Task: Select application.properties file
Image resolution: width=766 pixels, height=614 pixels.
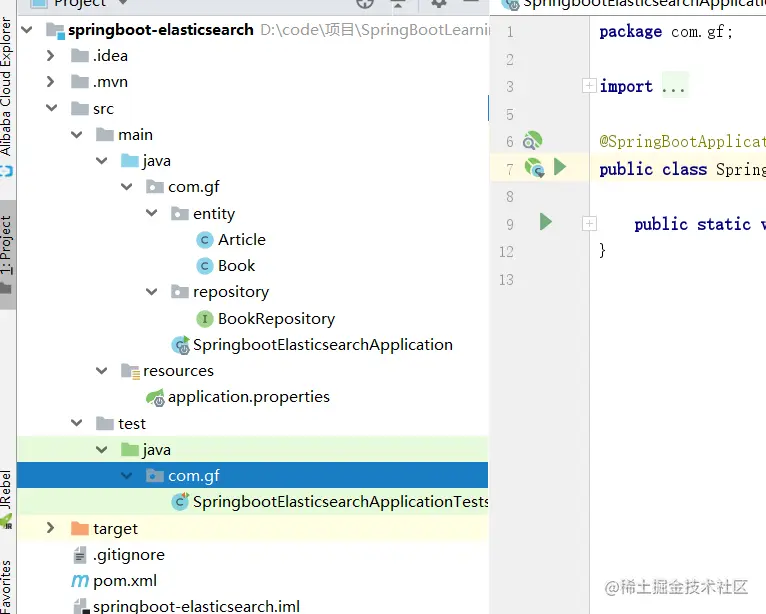Action: click(249, 397)
